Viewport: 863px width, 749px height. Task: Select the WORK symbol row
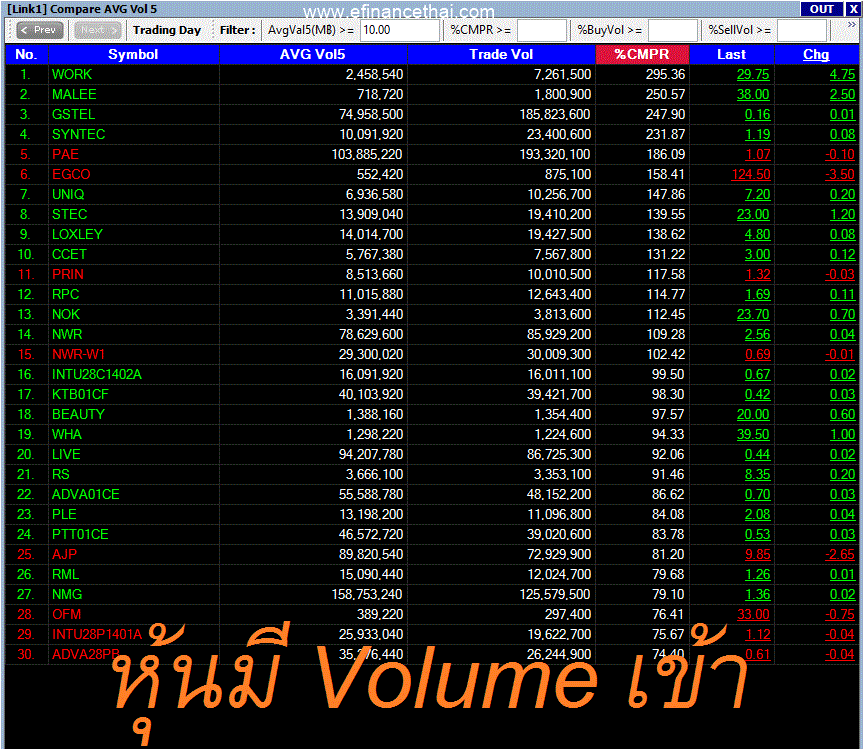coord(432,74)
